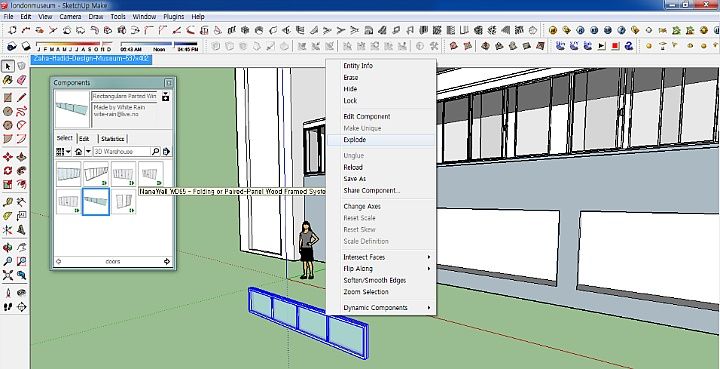Image resolution: width=720 pixels, height=369 pixels.
Task: Pick the Zoom magnifier tool
Action: tap(8, 262)
